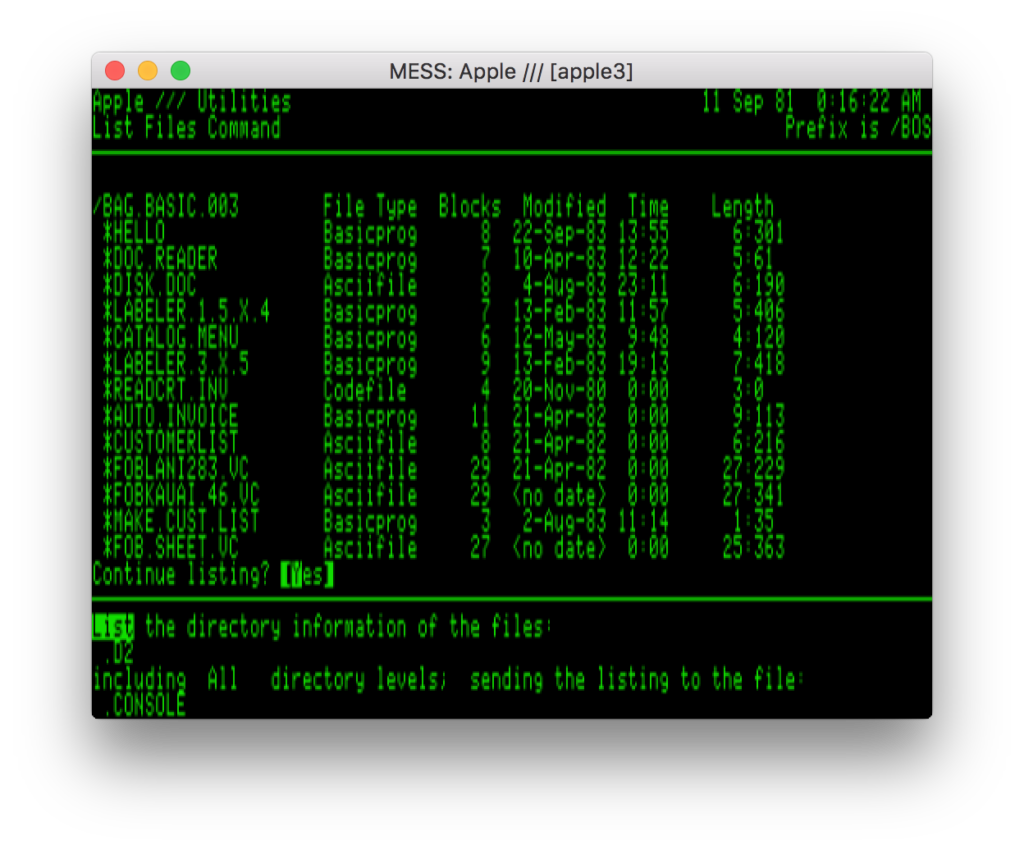Click the green zoom window button
Screen dimensions: 1024x850
click(x=180, y=71)
